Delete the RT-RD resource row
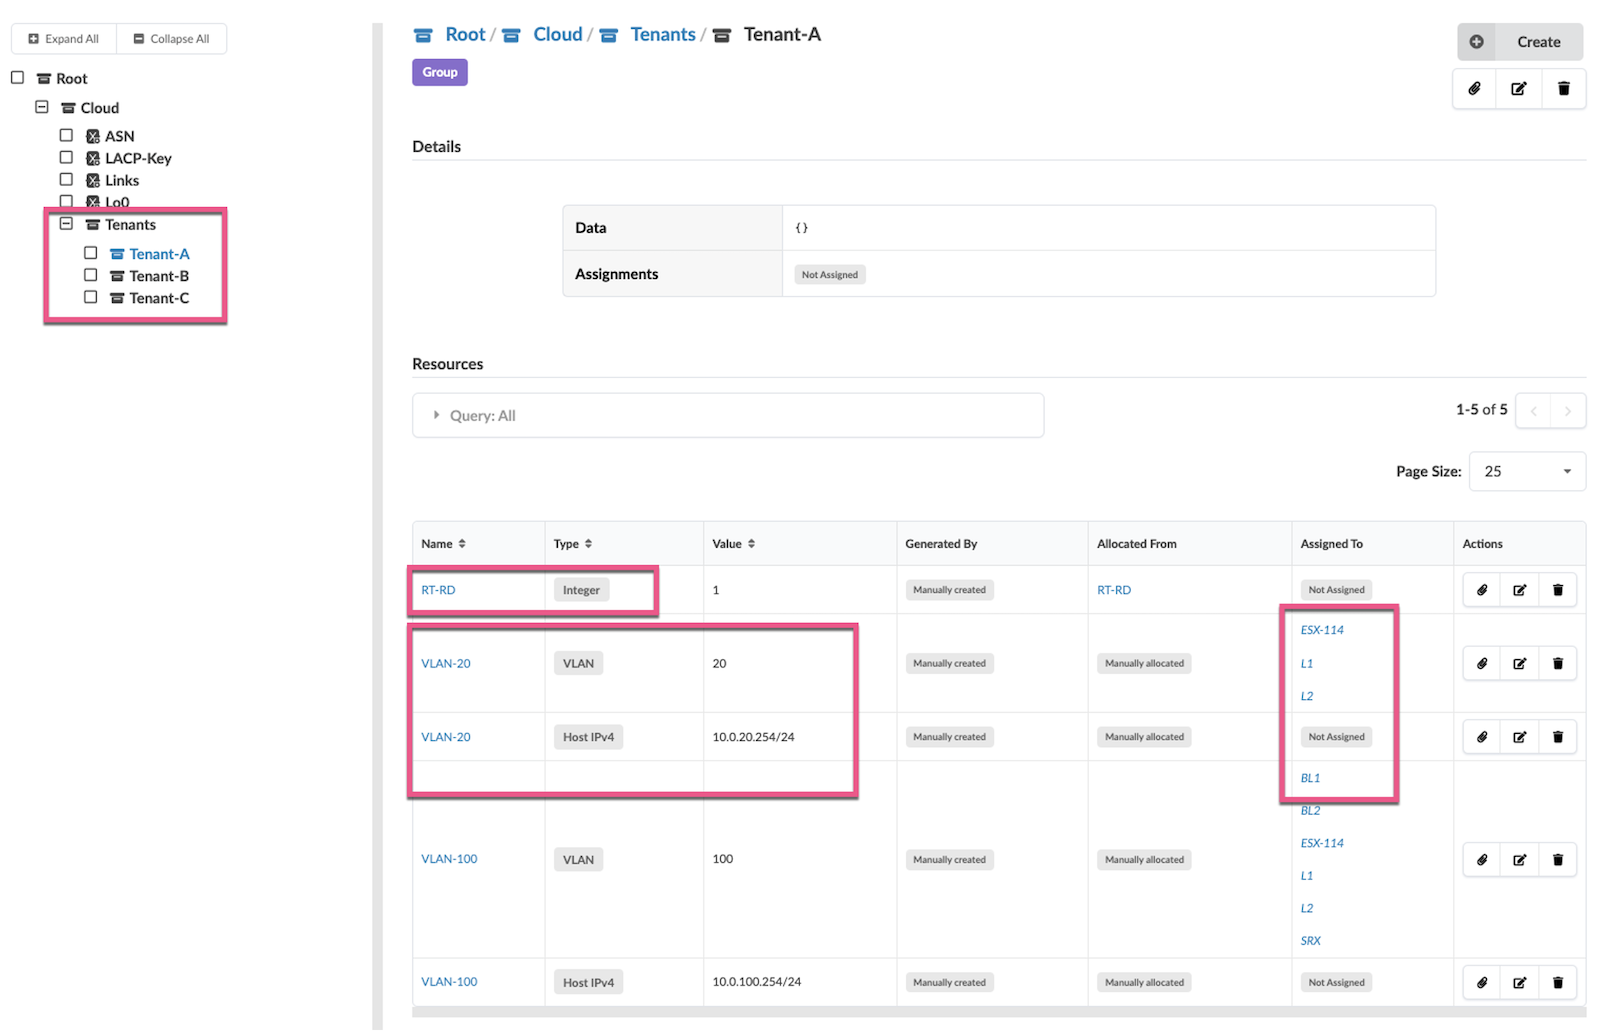 pos(1558,590)
